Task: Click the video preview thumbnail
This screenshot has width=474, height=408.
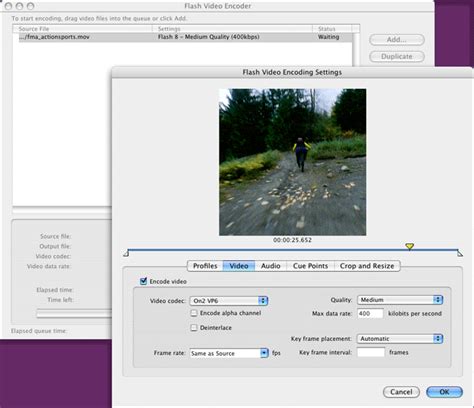Action: (292, 162)
